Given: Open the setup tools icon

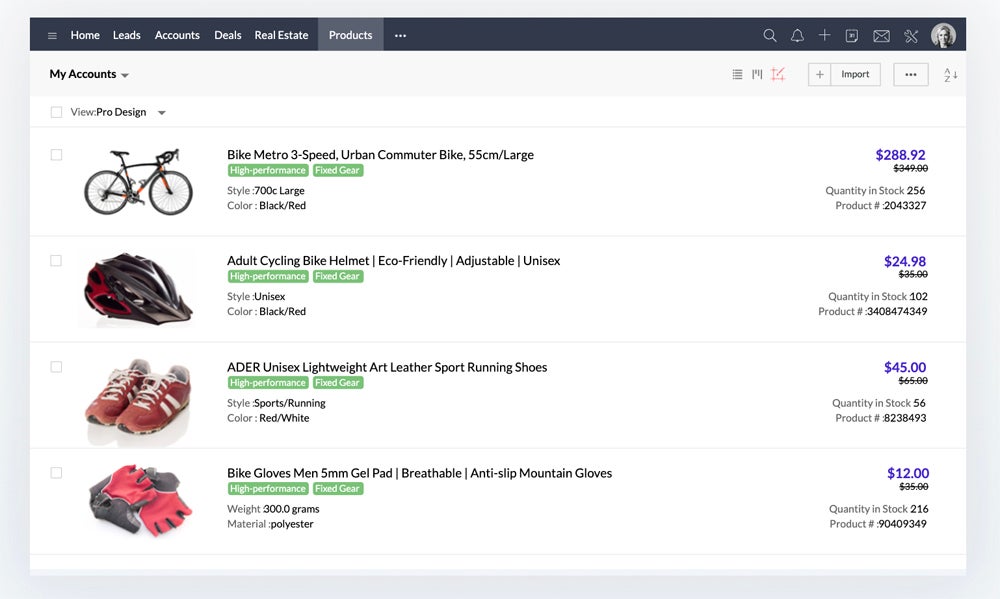Looking at the screenshot, I should pyautogui.click(x=911, y=36).
